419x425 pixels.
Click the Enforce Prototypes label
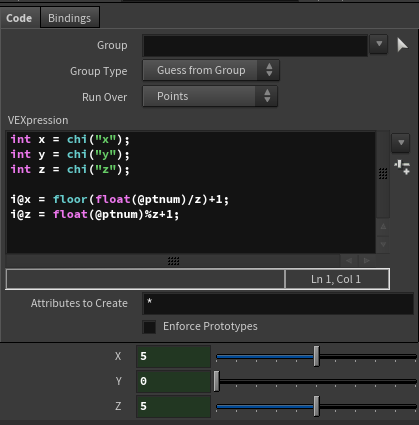[x=210, y=326]
